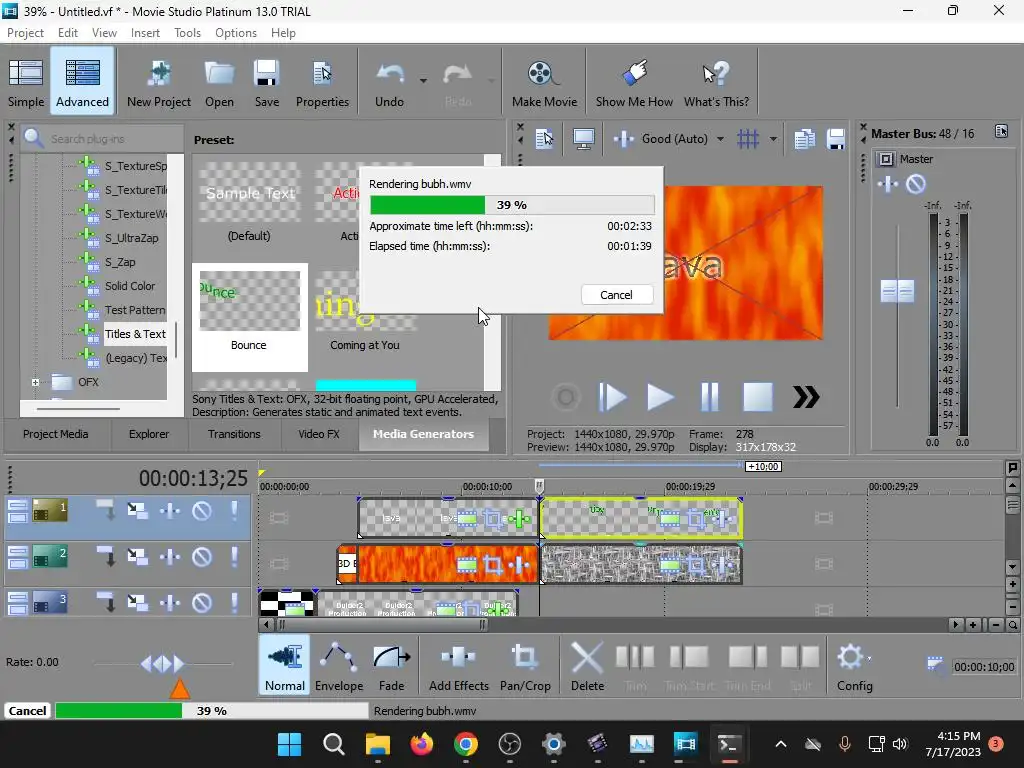Undo the last action
Viewport: 1024px width, 768px height.
click(390, 83)
